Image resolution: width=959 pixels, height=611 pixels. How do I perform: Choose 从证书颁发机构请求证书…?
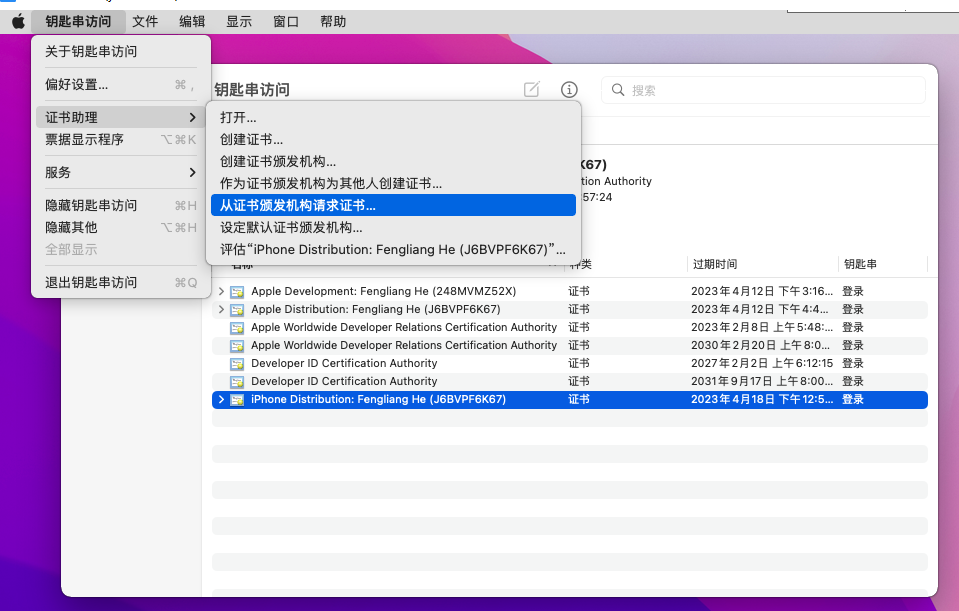pyautogui.click(x=298, y=205)
